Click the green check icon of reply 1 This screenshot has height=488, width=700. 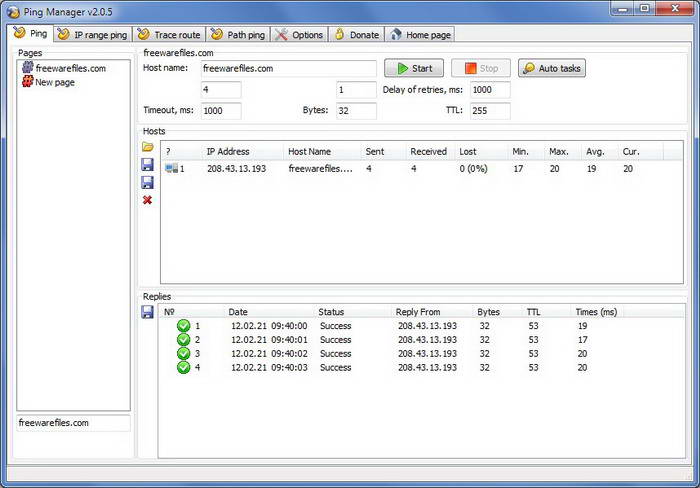click(183, 326)
